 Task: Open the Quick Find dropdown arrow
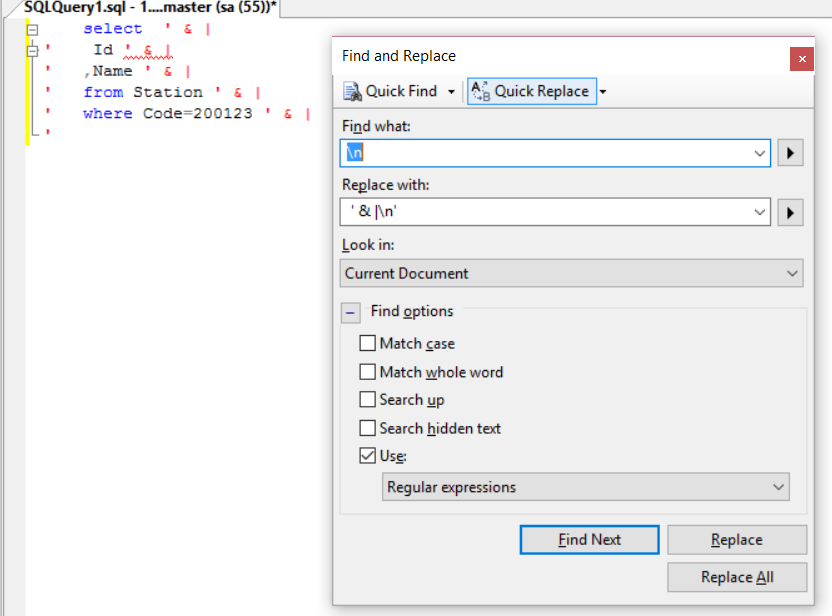pyautogui.click(x=451, y=92)
